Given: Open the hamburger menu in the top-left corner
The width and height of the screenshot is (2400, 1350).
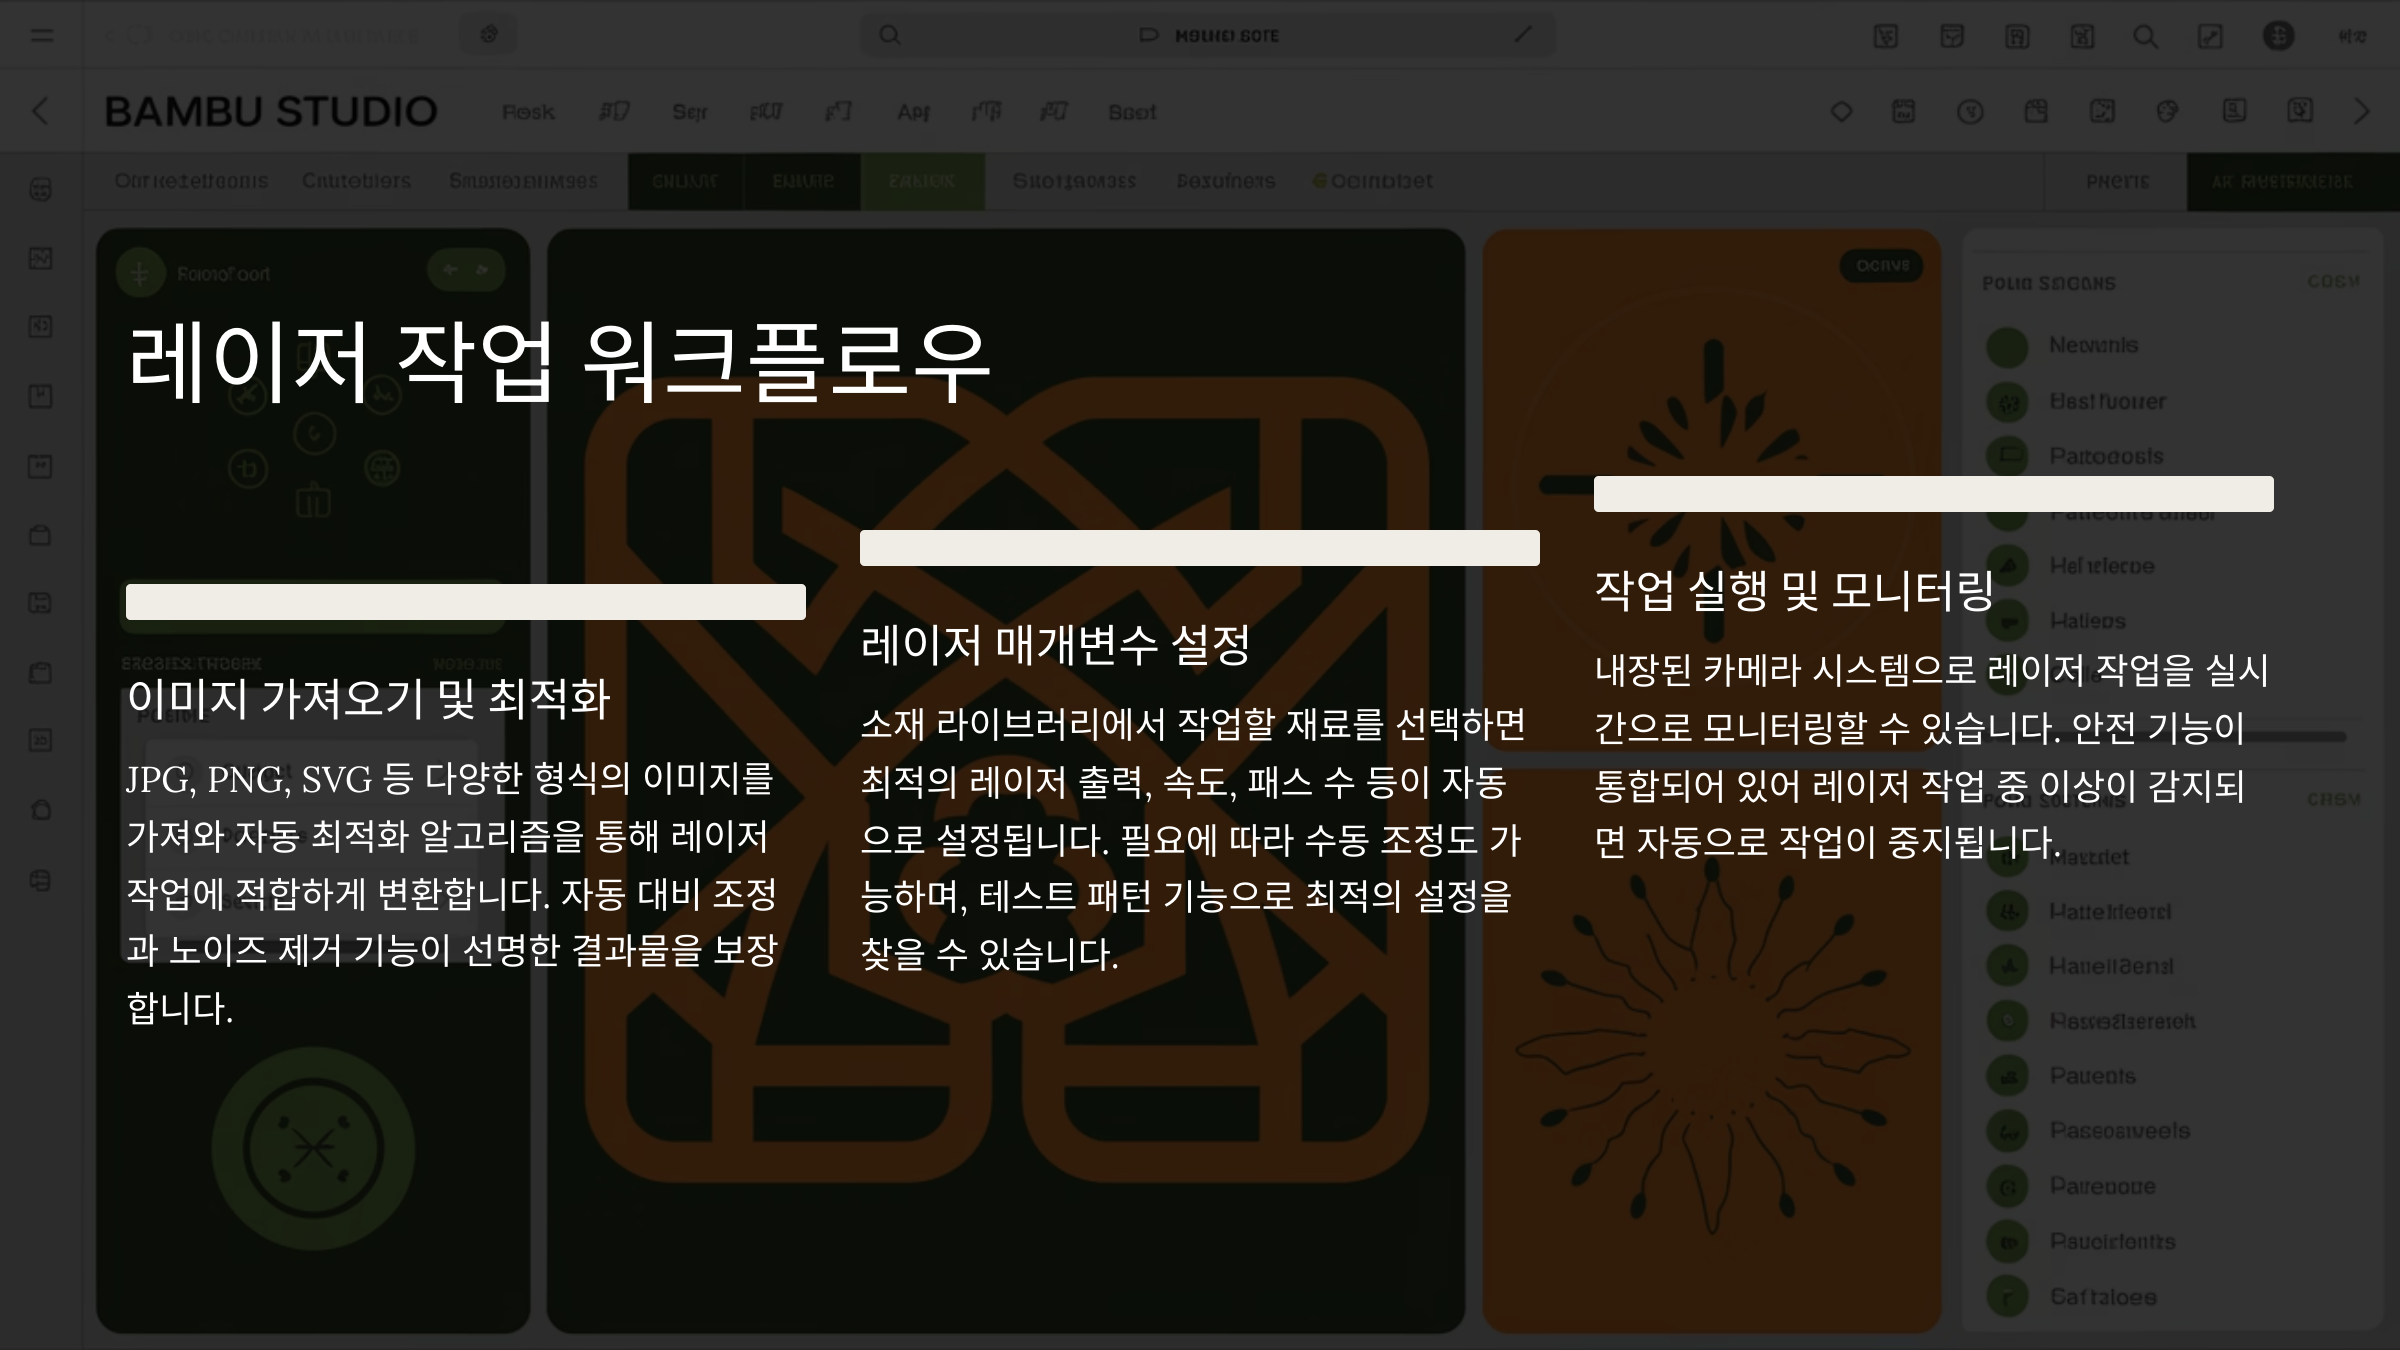Looking at the screenshot, I should tap(42, 36).
